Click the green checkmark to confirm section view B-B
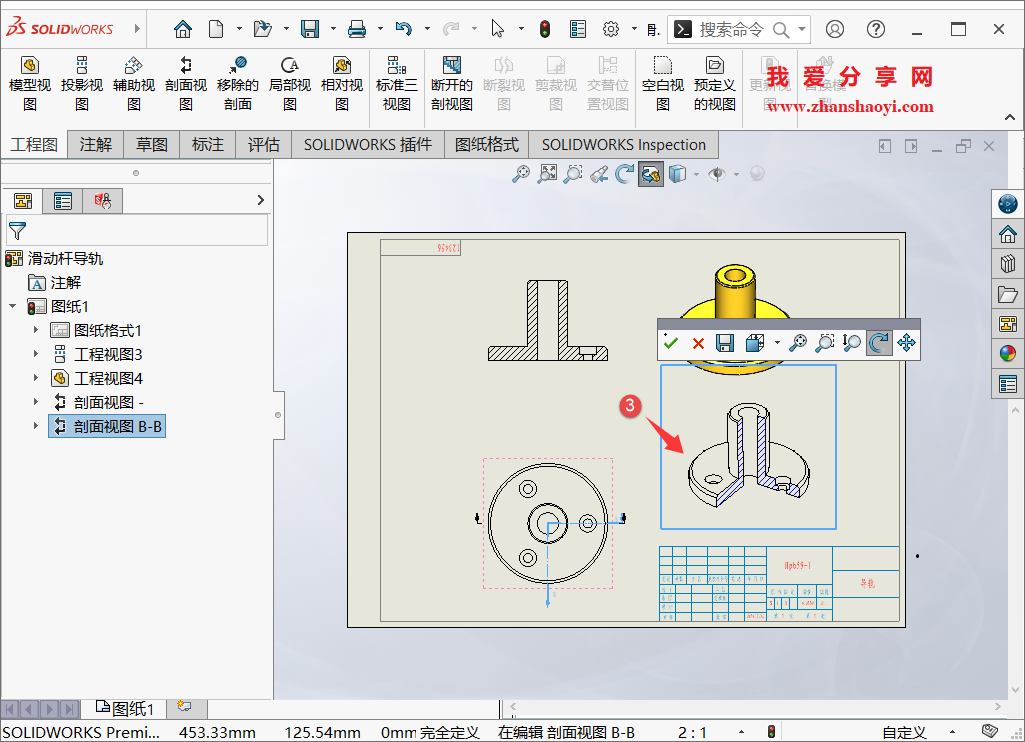Image resolution: width=1025 pixels, height=742 pixels. pyautogui.click(x=671, y=343)
